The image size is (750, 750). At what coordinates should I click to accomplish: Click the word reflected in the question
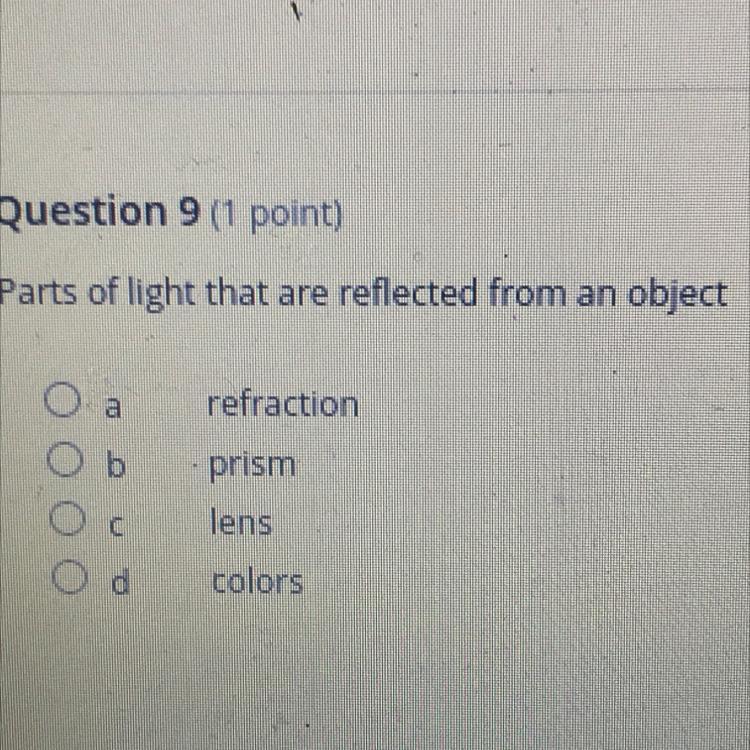tap(408, 293)
